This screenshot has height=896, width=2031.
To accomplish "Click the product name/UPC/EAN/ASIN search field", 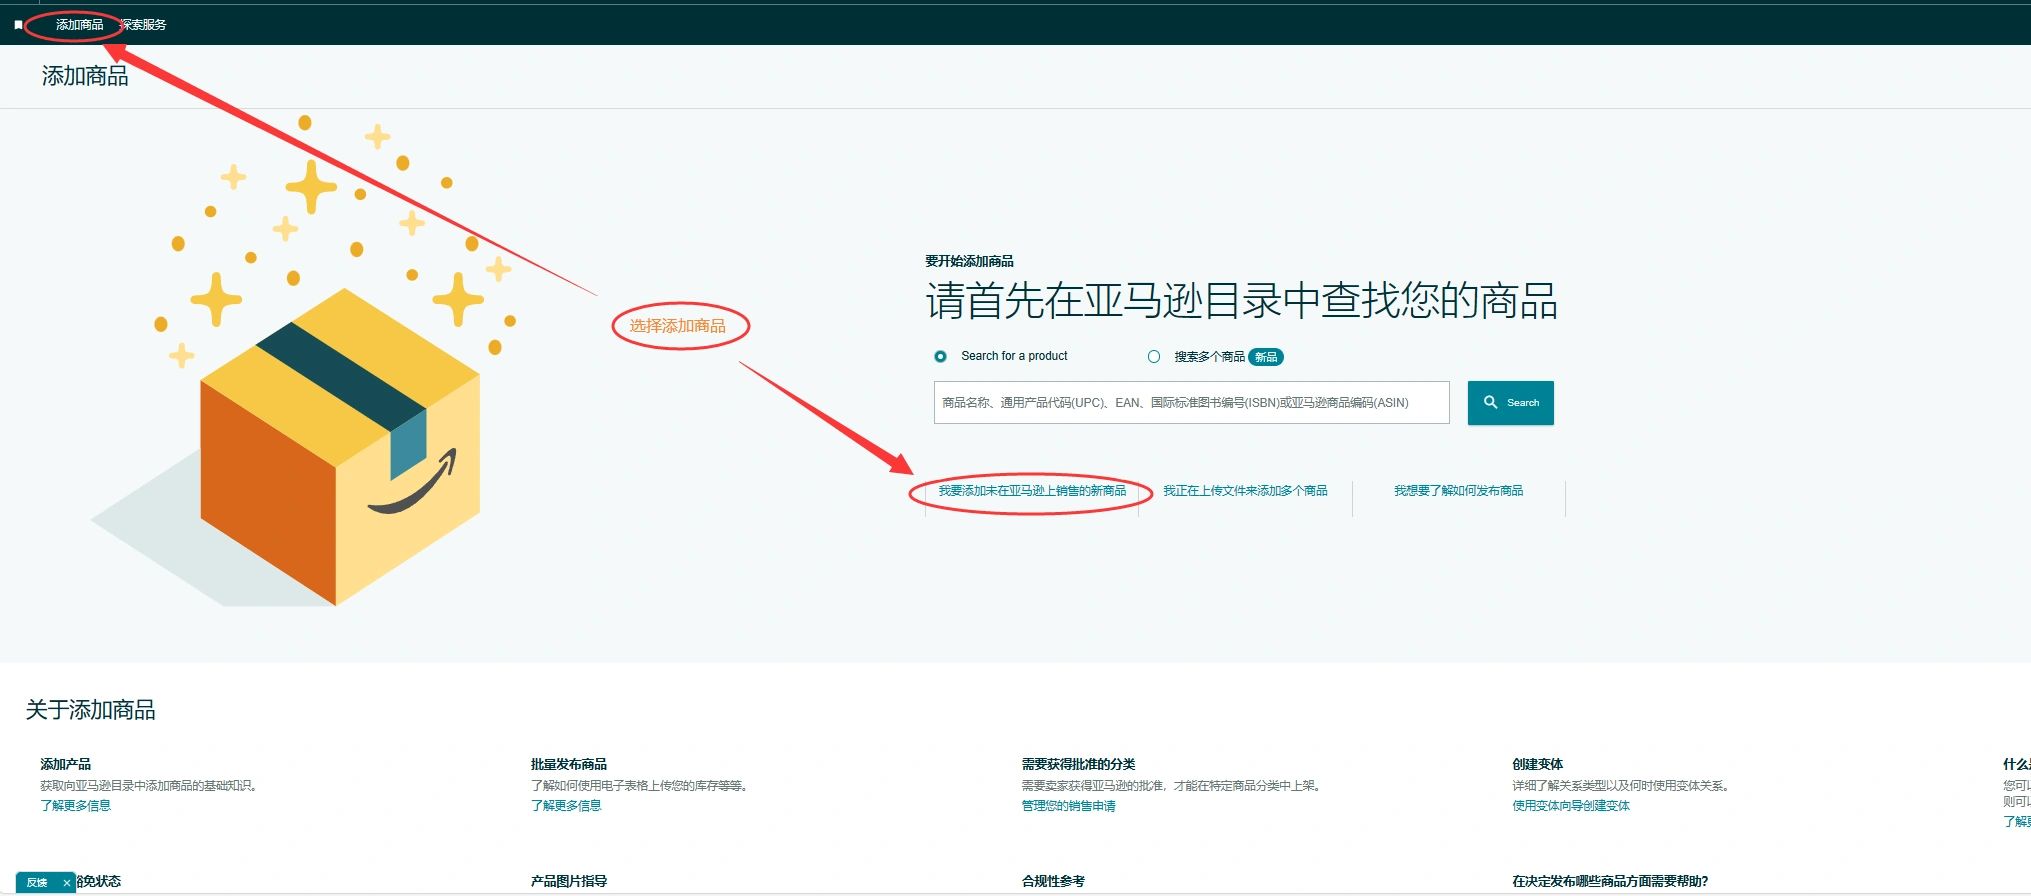I will point(1191,402).
